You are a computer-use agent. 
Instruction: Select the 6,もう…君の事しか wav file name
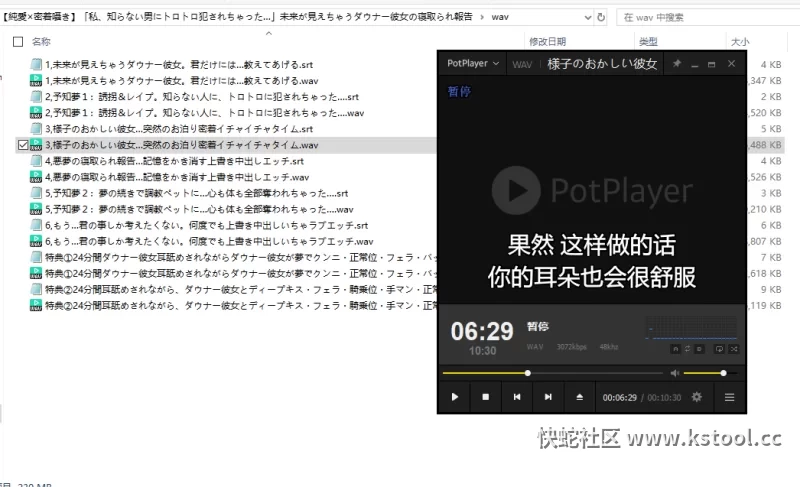click(209, 241)
